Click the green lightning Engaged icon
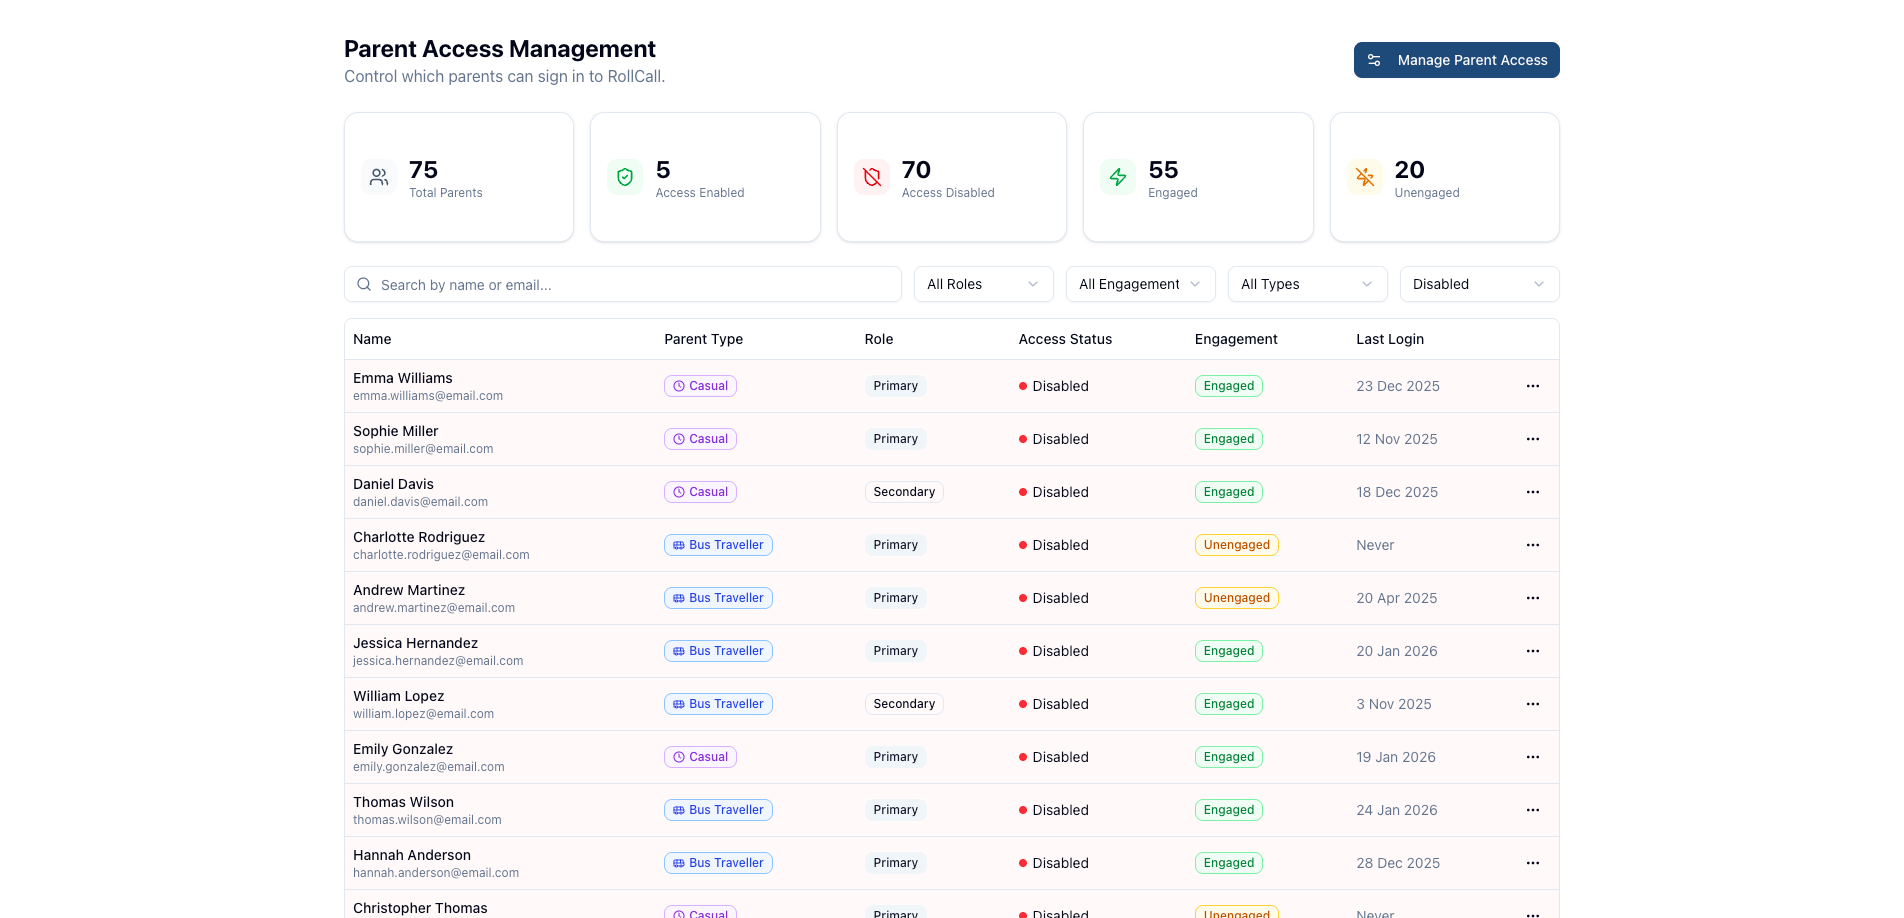Image resolution: width=1904 pixels, height=918 pixels. point(1118,177)
